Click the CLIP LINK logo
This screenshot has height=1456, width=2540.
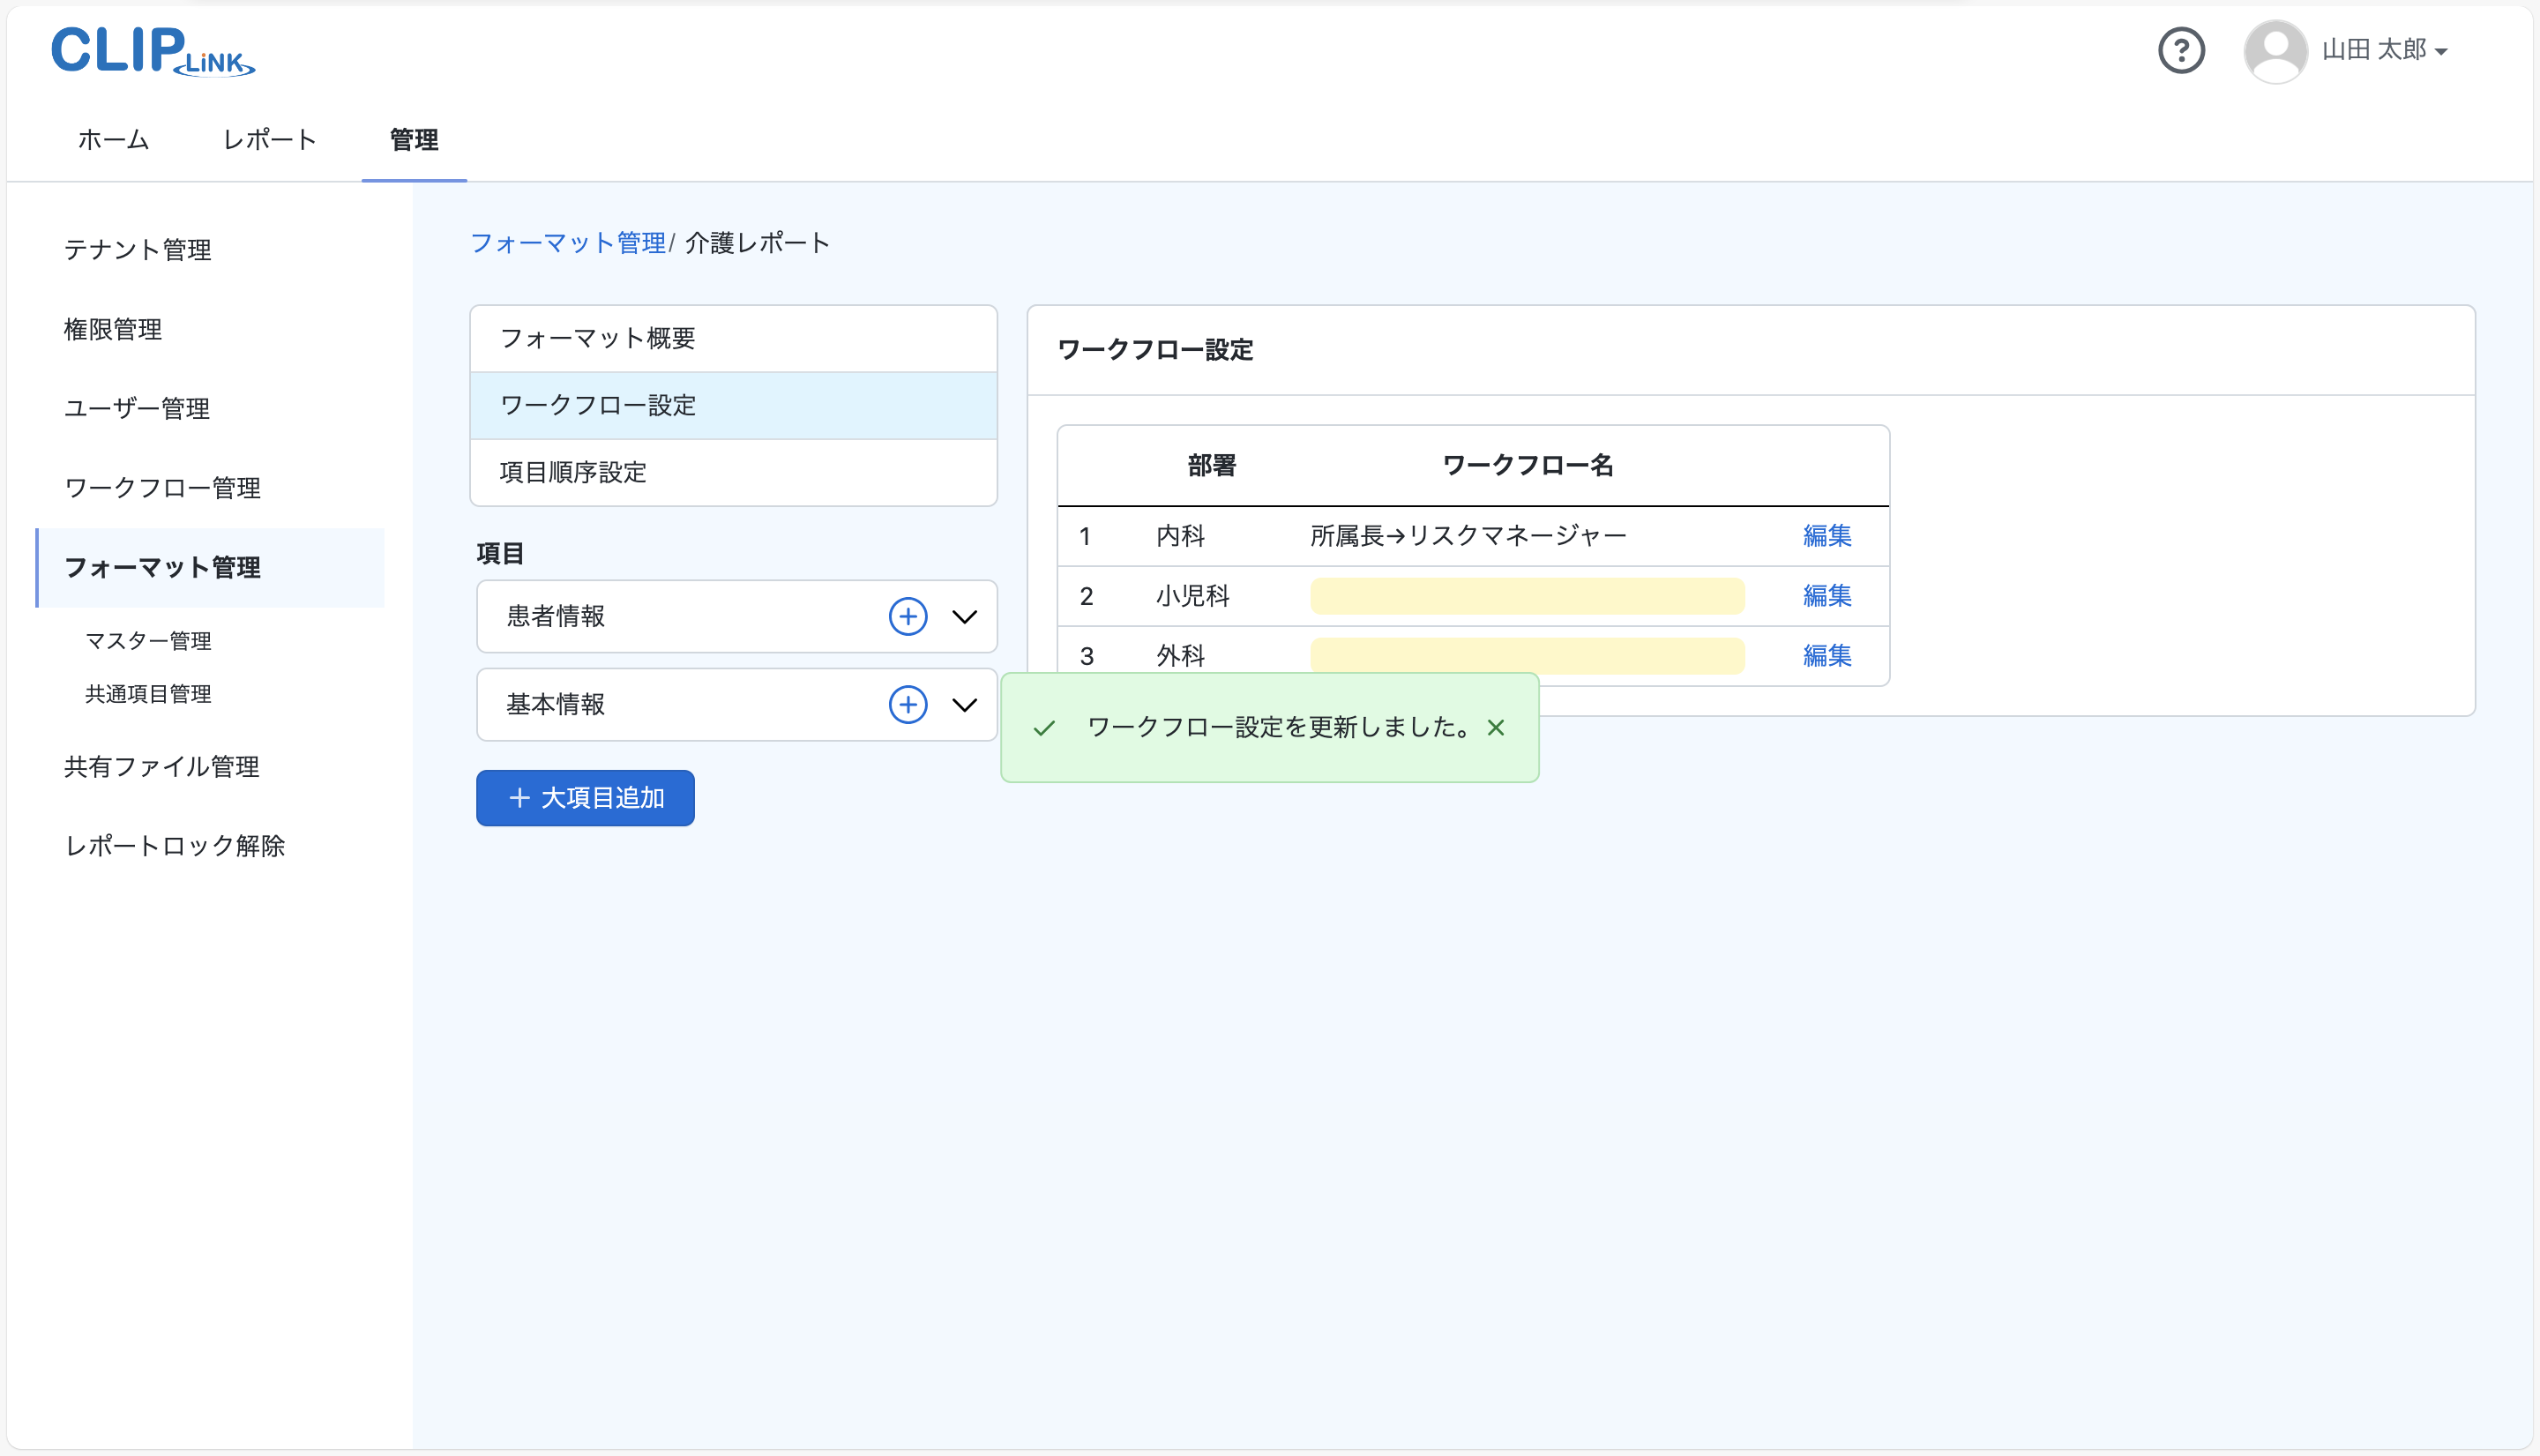pyautogui.click(x=153, y=50)
